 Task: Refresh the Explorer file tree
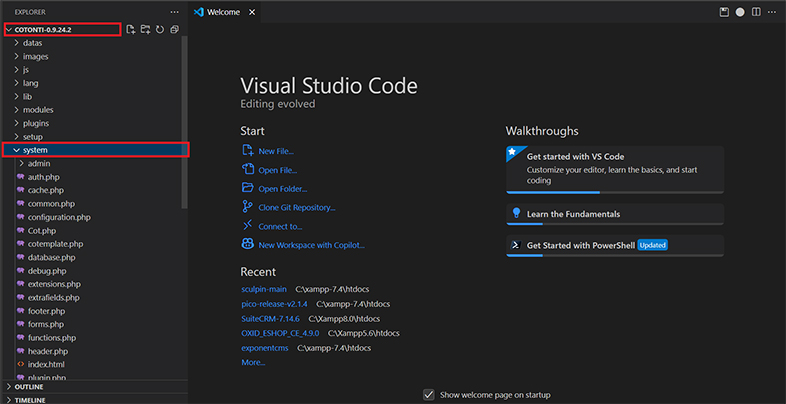[160, 30]
